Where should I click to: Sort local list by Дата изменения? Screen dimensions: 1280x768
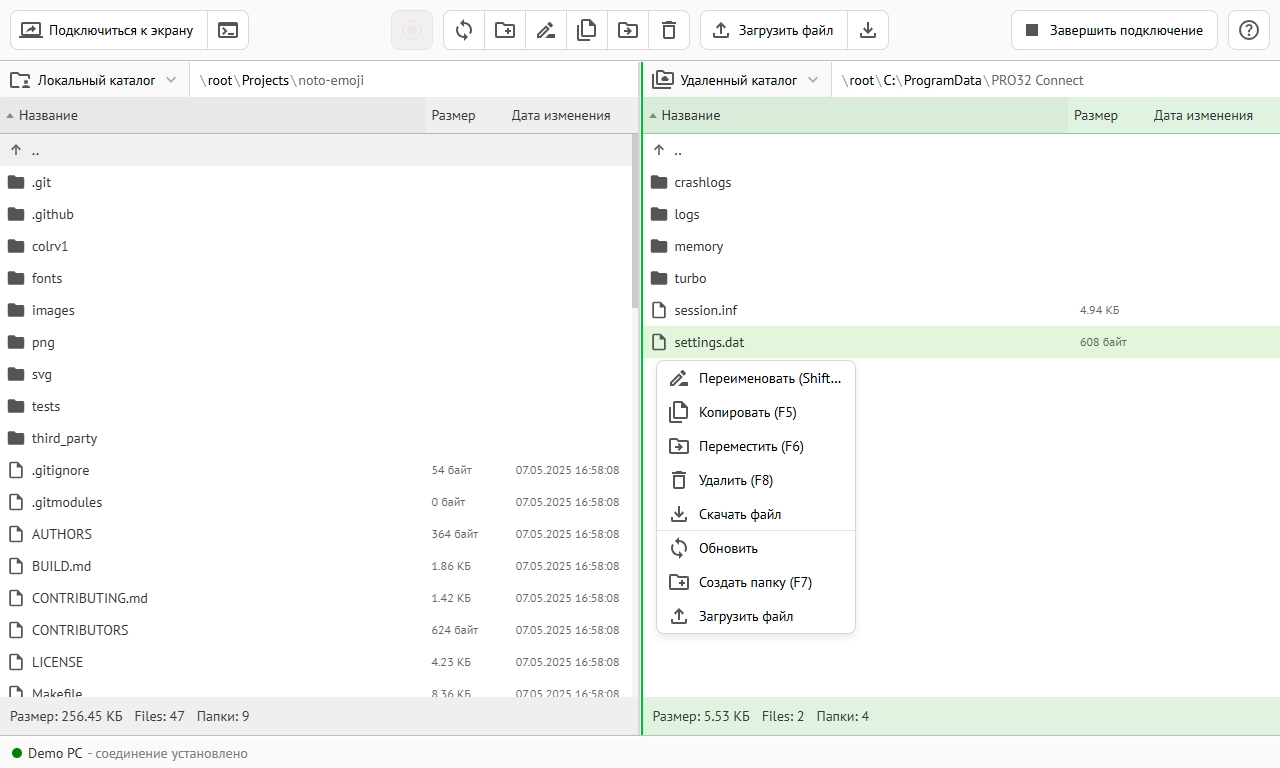click(570, 115)
